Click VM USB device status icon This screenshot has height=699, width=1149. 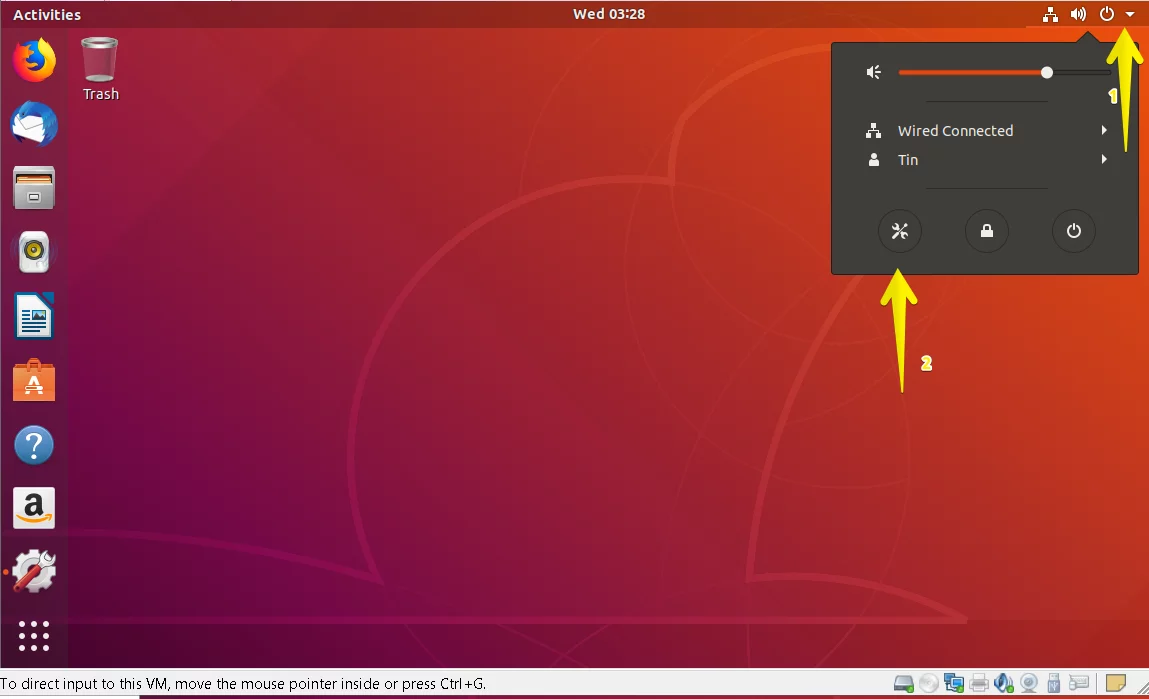(1054, 684)
